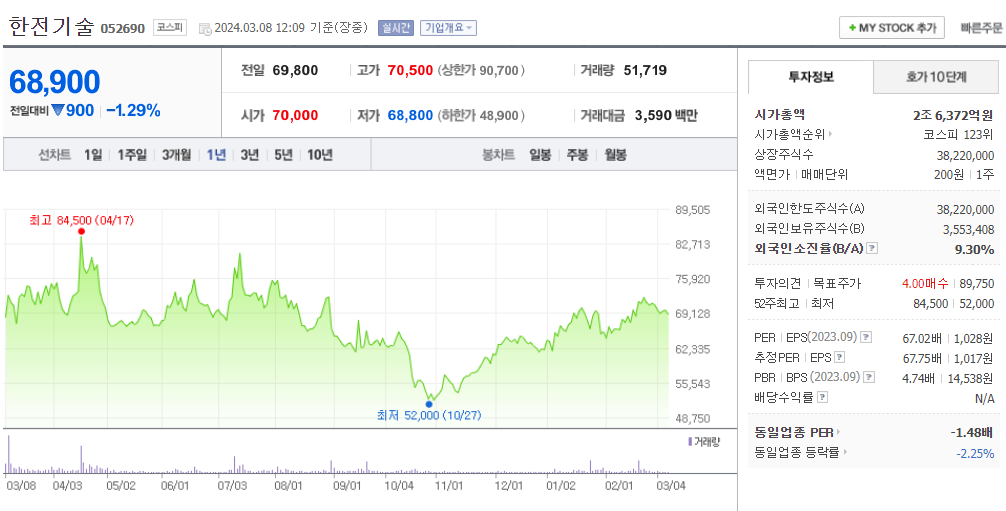Click the 전일 value 69,800
This screenshot has width=1006, height=511.
pyautogui.click(x=295, y=71)
